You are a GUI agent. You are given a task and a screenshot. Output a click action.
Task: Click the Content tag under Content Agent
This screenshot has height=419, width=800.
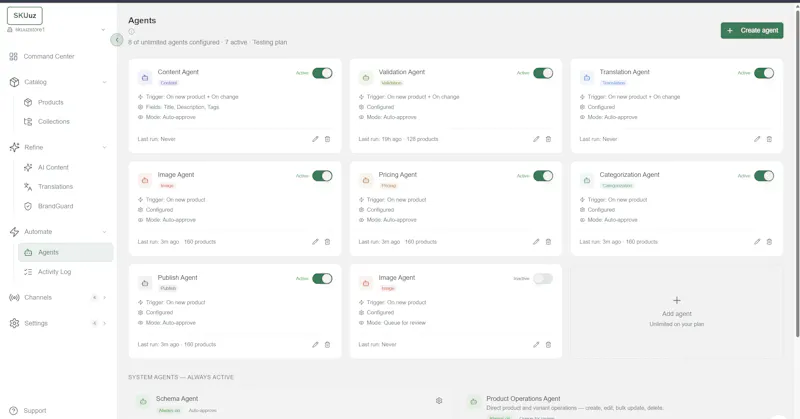168,83
